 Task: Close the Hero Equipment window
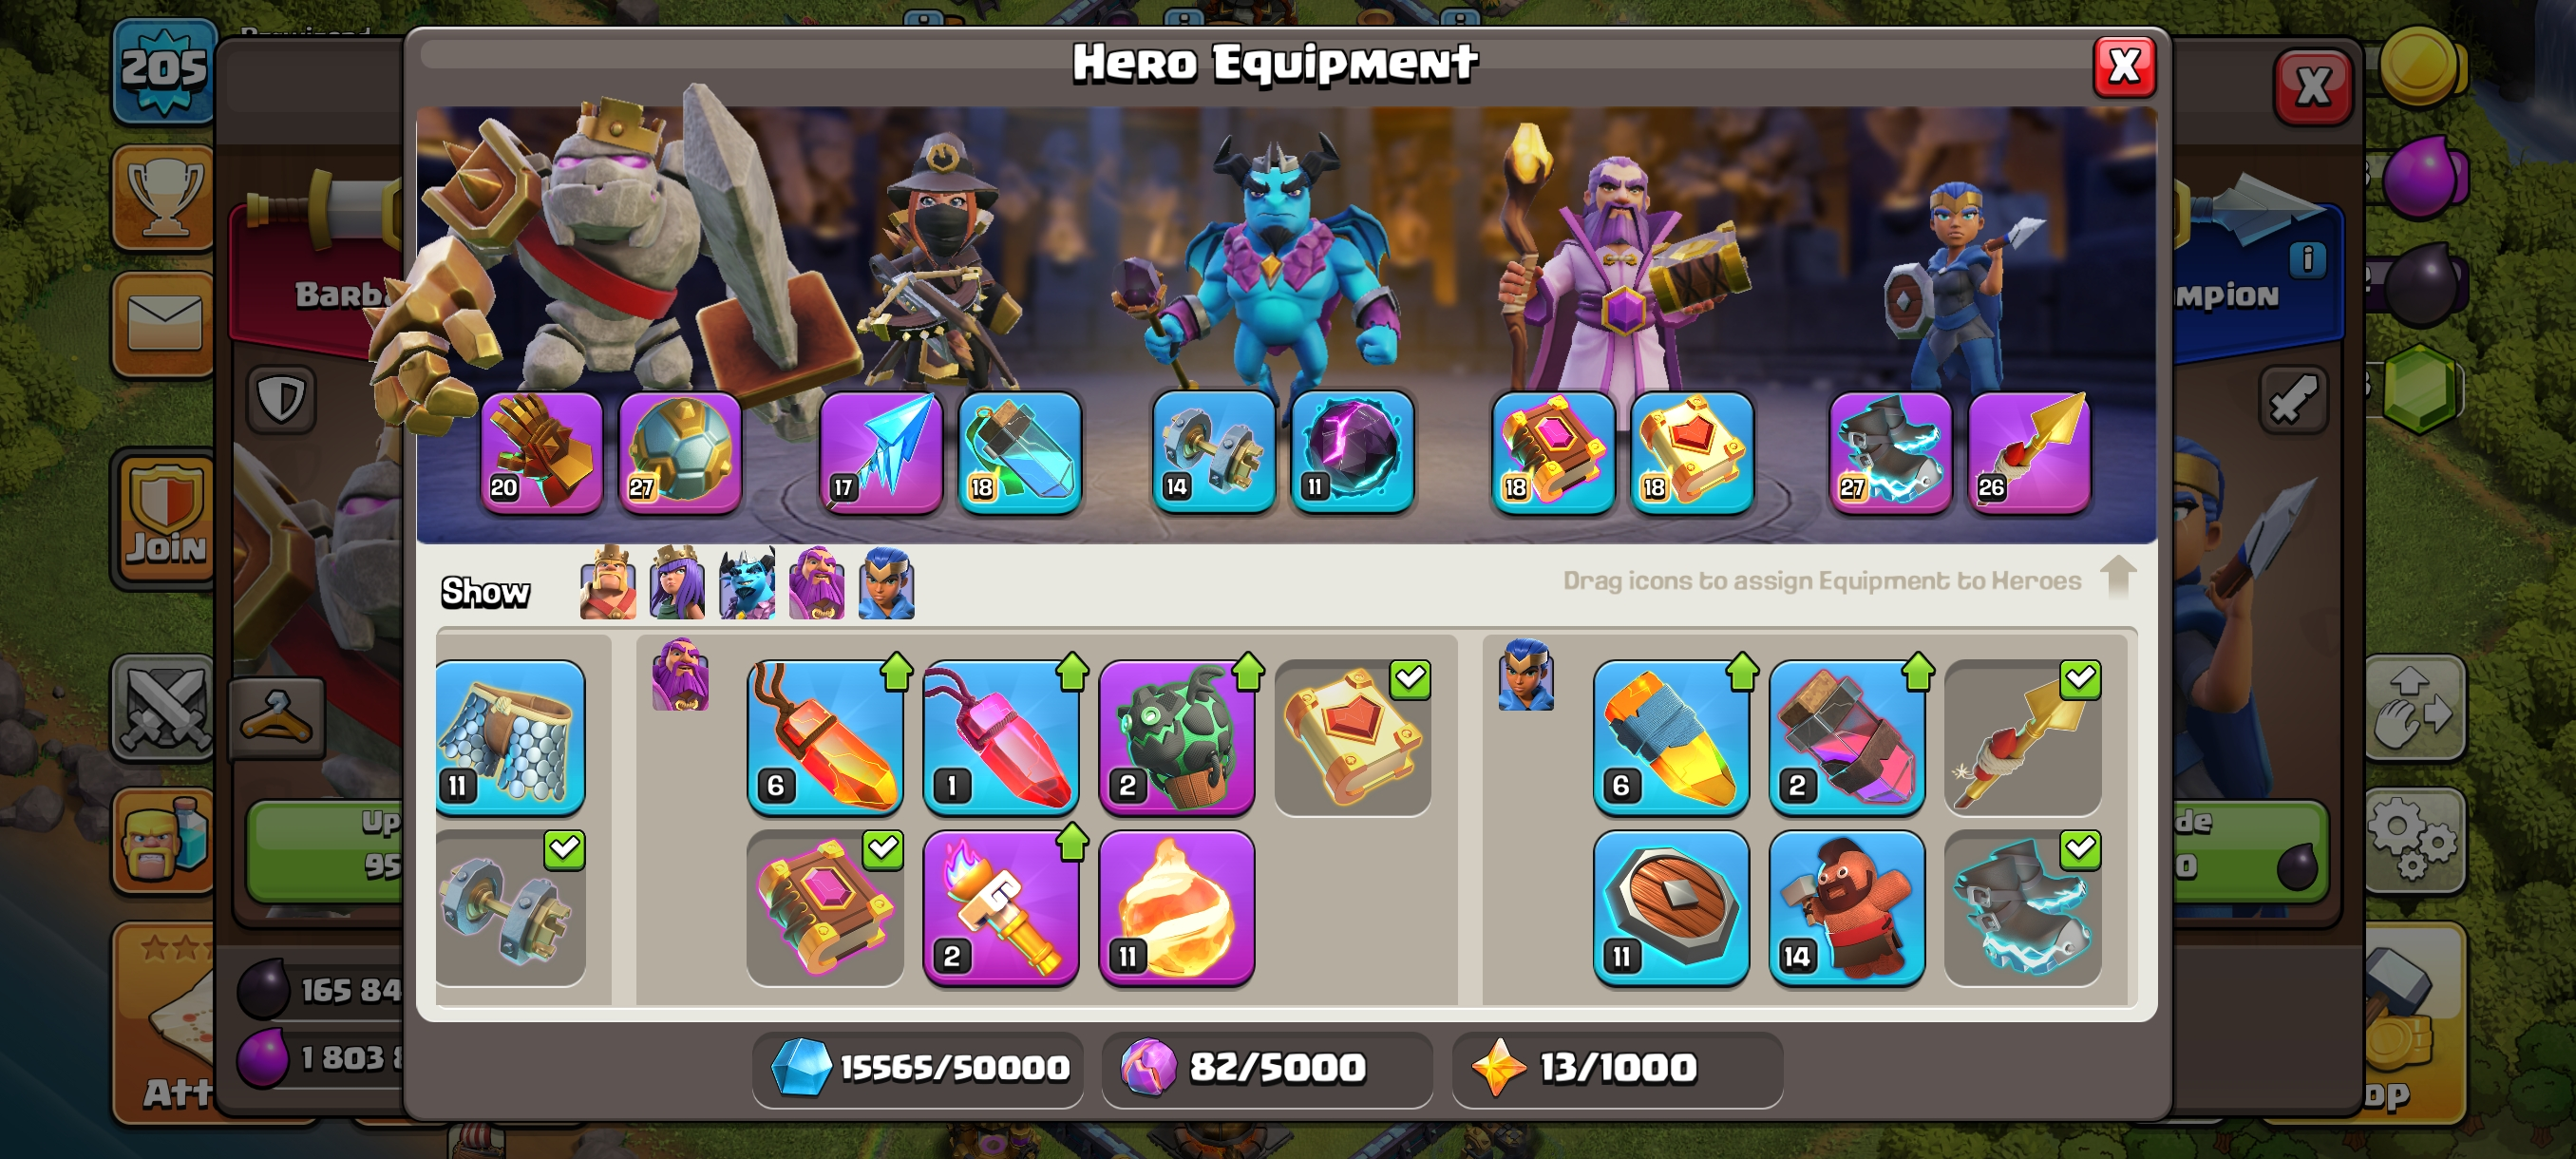coord(2123,67)
